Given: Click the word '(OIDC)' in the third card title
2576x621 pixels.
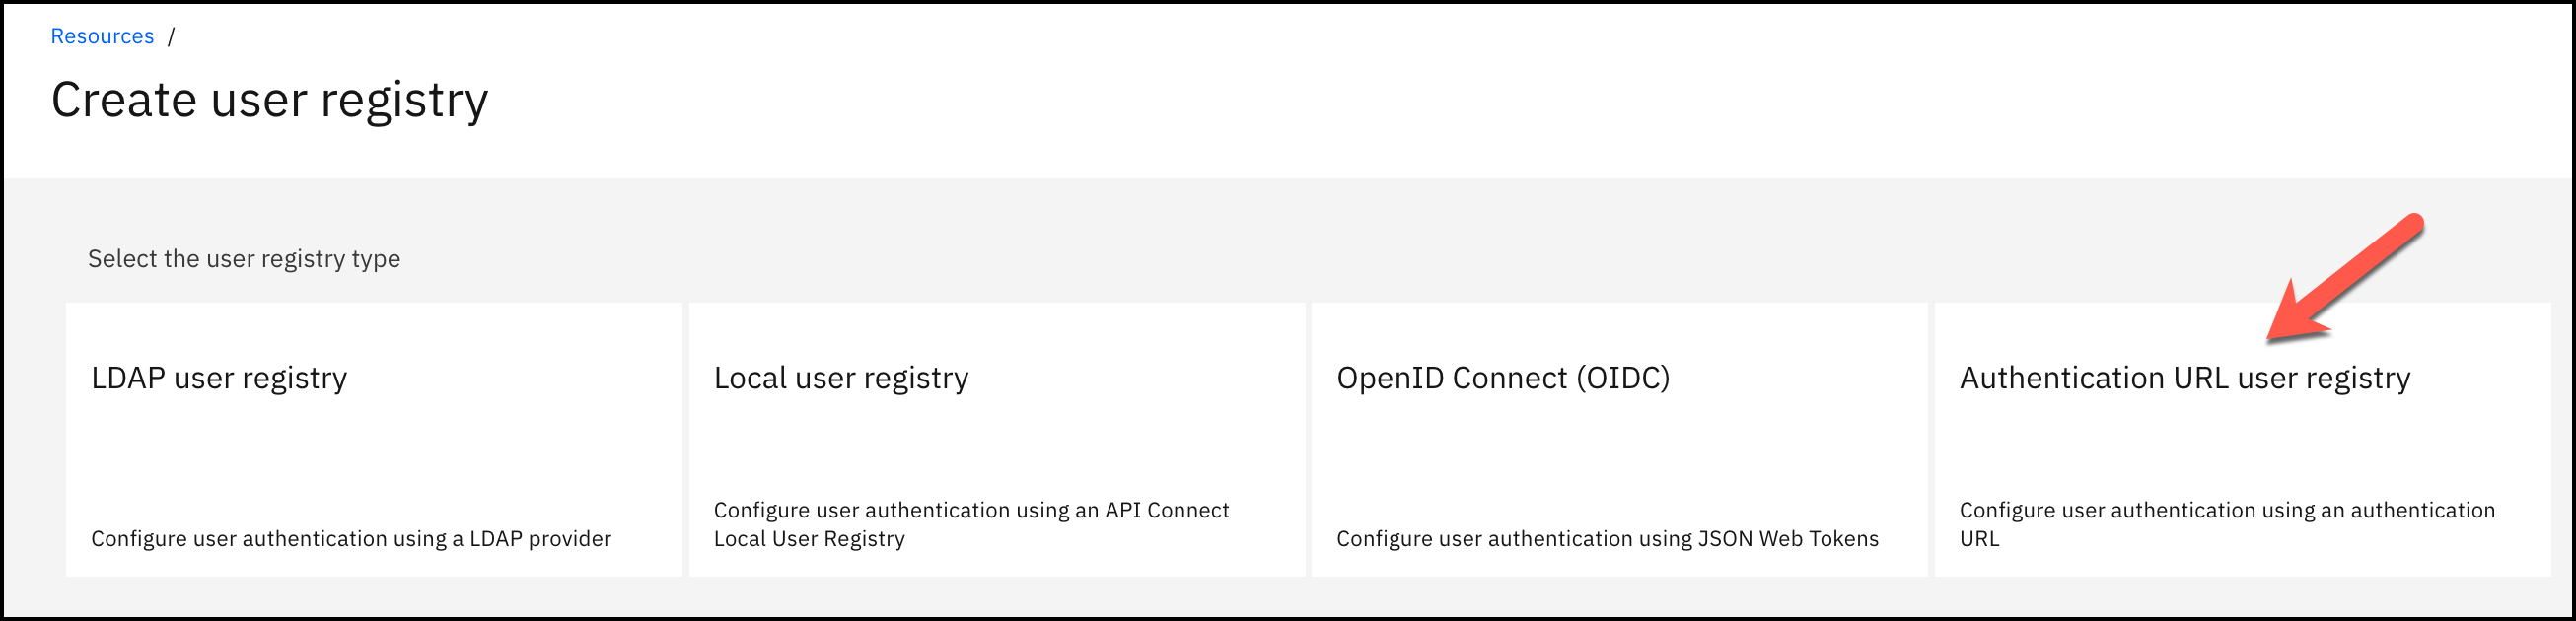Looking at the screenshot, I should [x=1623, y=378].
